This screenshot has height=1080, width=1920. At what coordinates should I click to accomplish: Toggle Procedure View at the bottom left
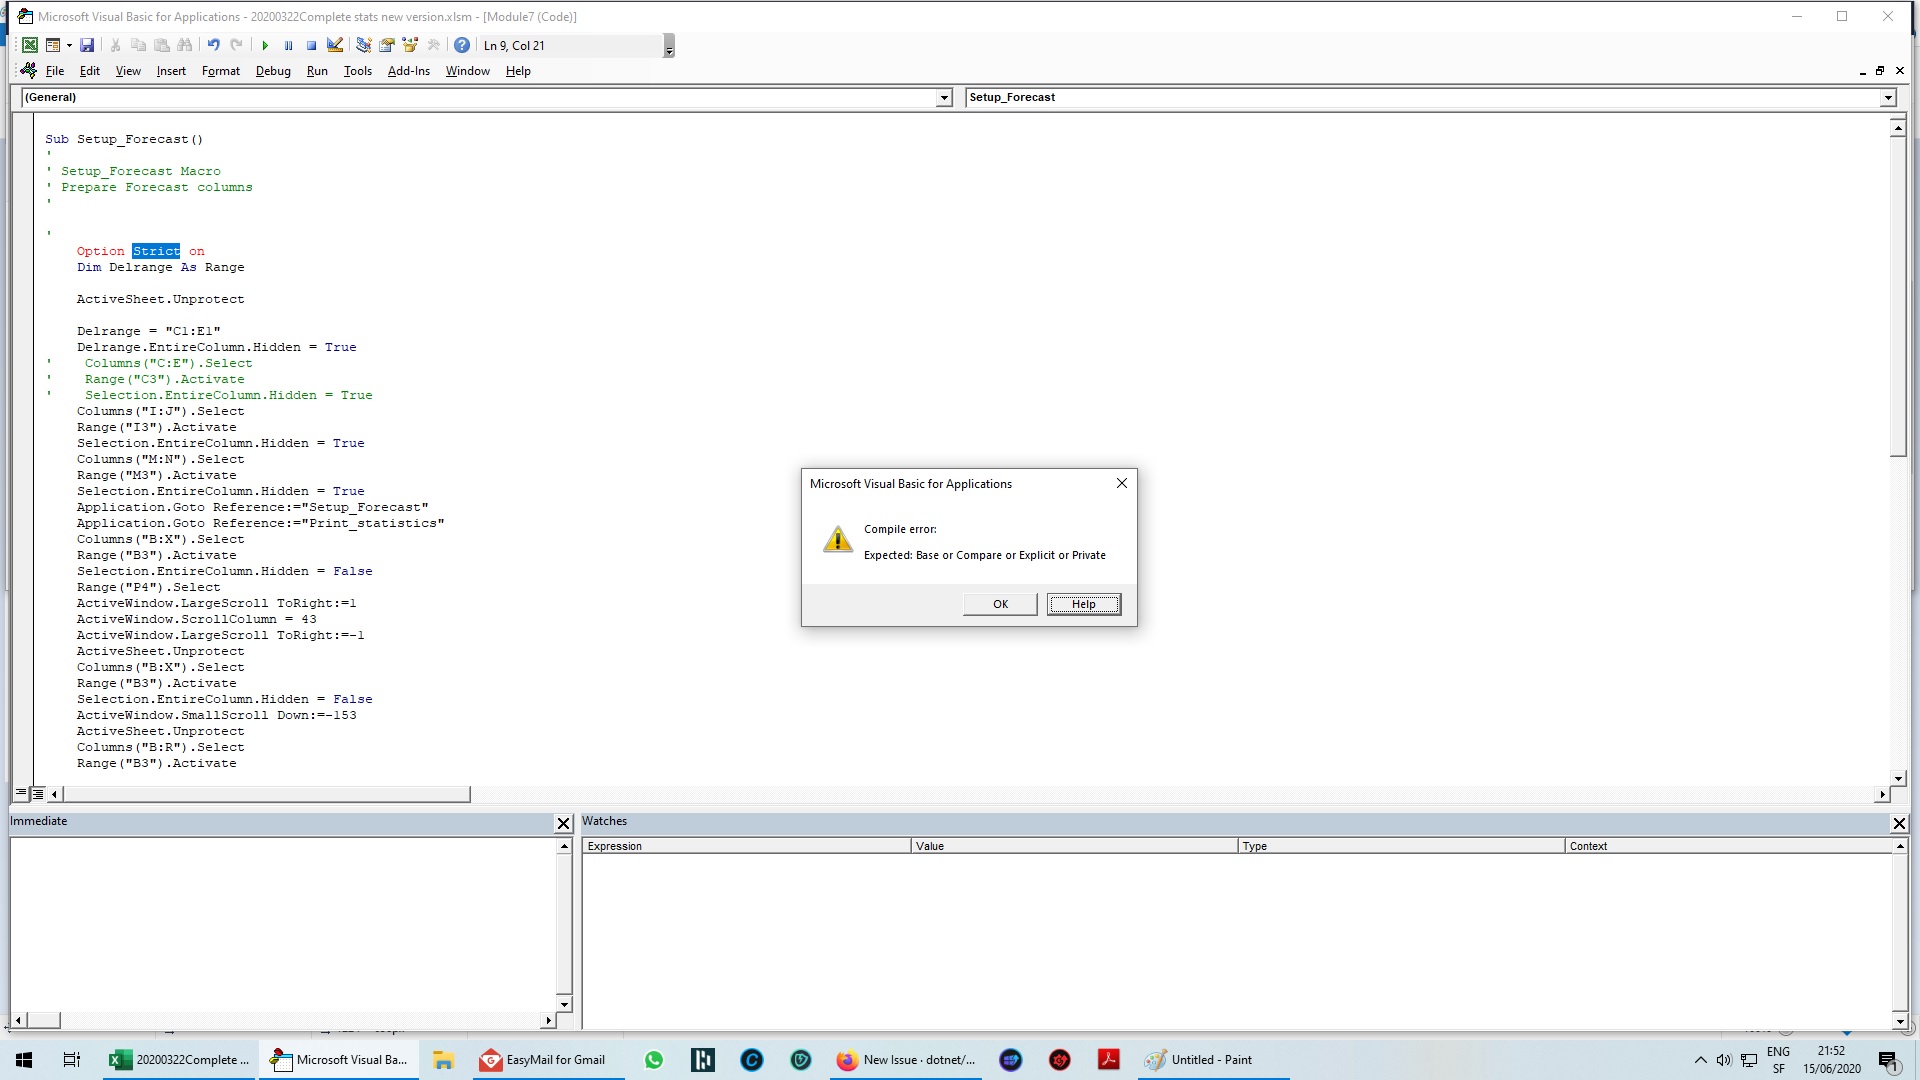(20, 793)
